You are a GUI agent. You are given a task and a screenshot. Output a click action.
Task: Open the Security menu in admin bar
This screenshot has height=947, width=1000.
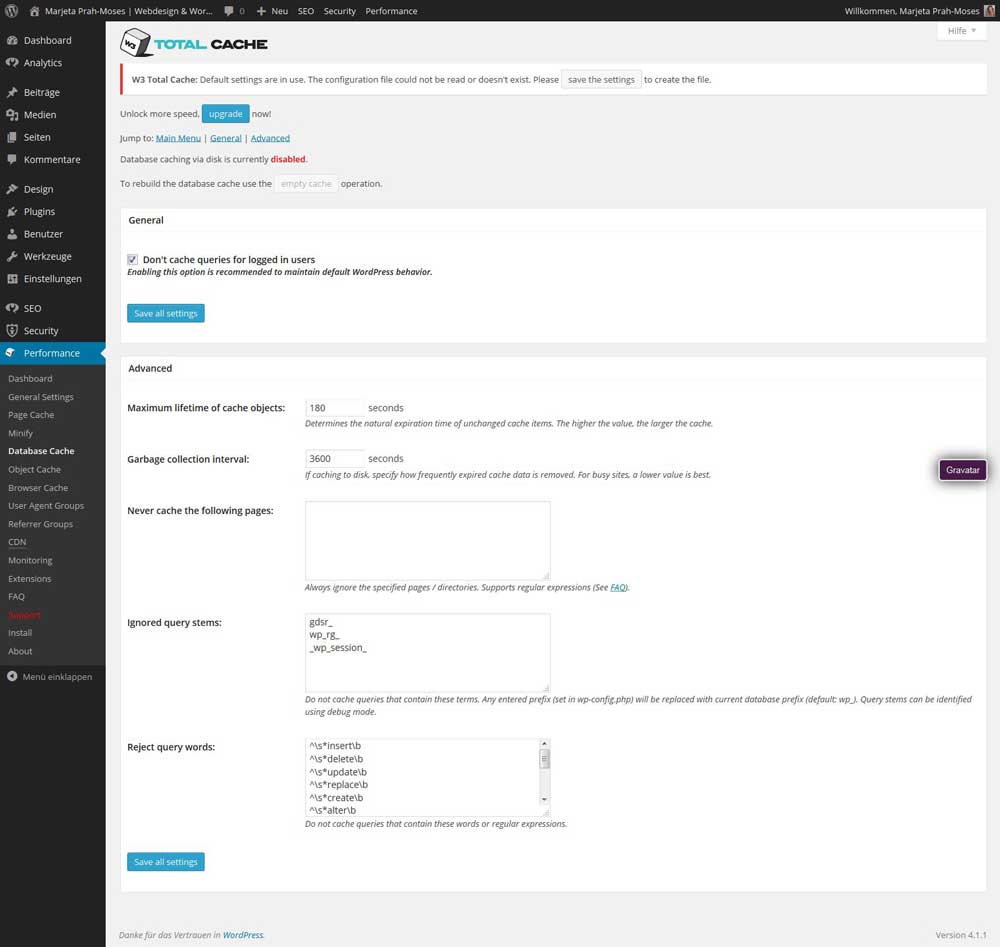tap(339, 11)
